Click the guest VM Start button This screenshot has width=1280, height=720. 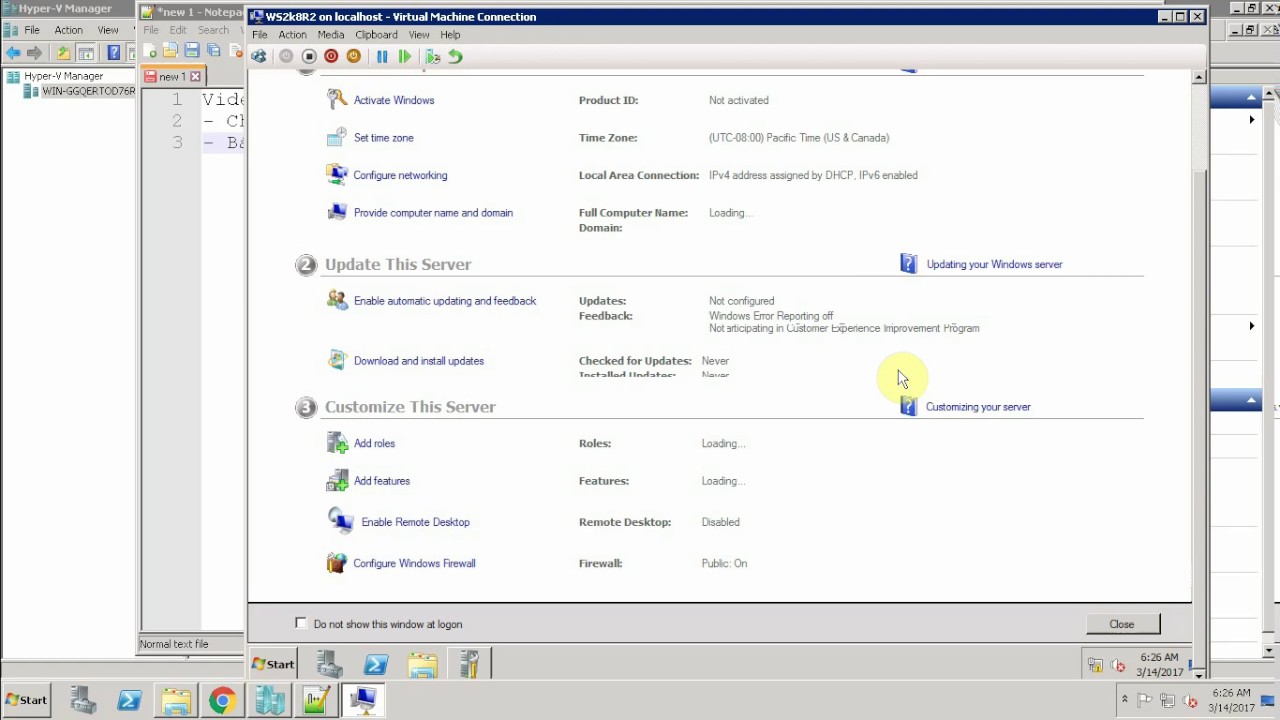pos(273,664)
